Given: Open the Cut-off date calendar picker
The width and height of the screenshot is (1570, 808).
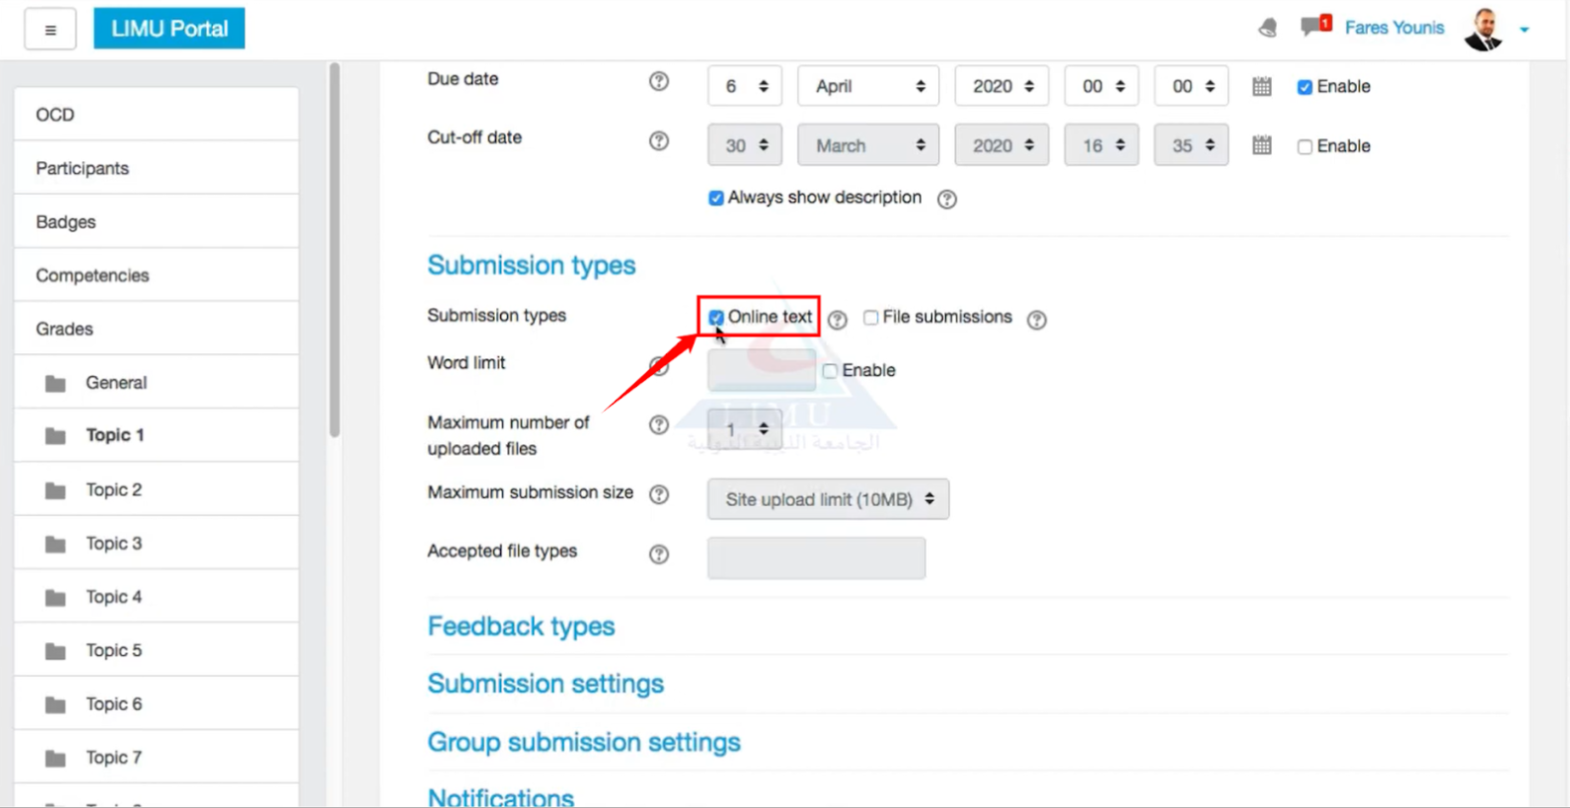Looking at the screenshot, I should (x=1262, y=146).
